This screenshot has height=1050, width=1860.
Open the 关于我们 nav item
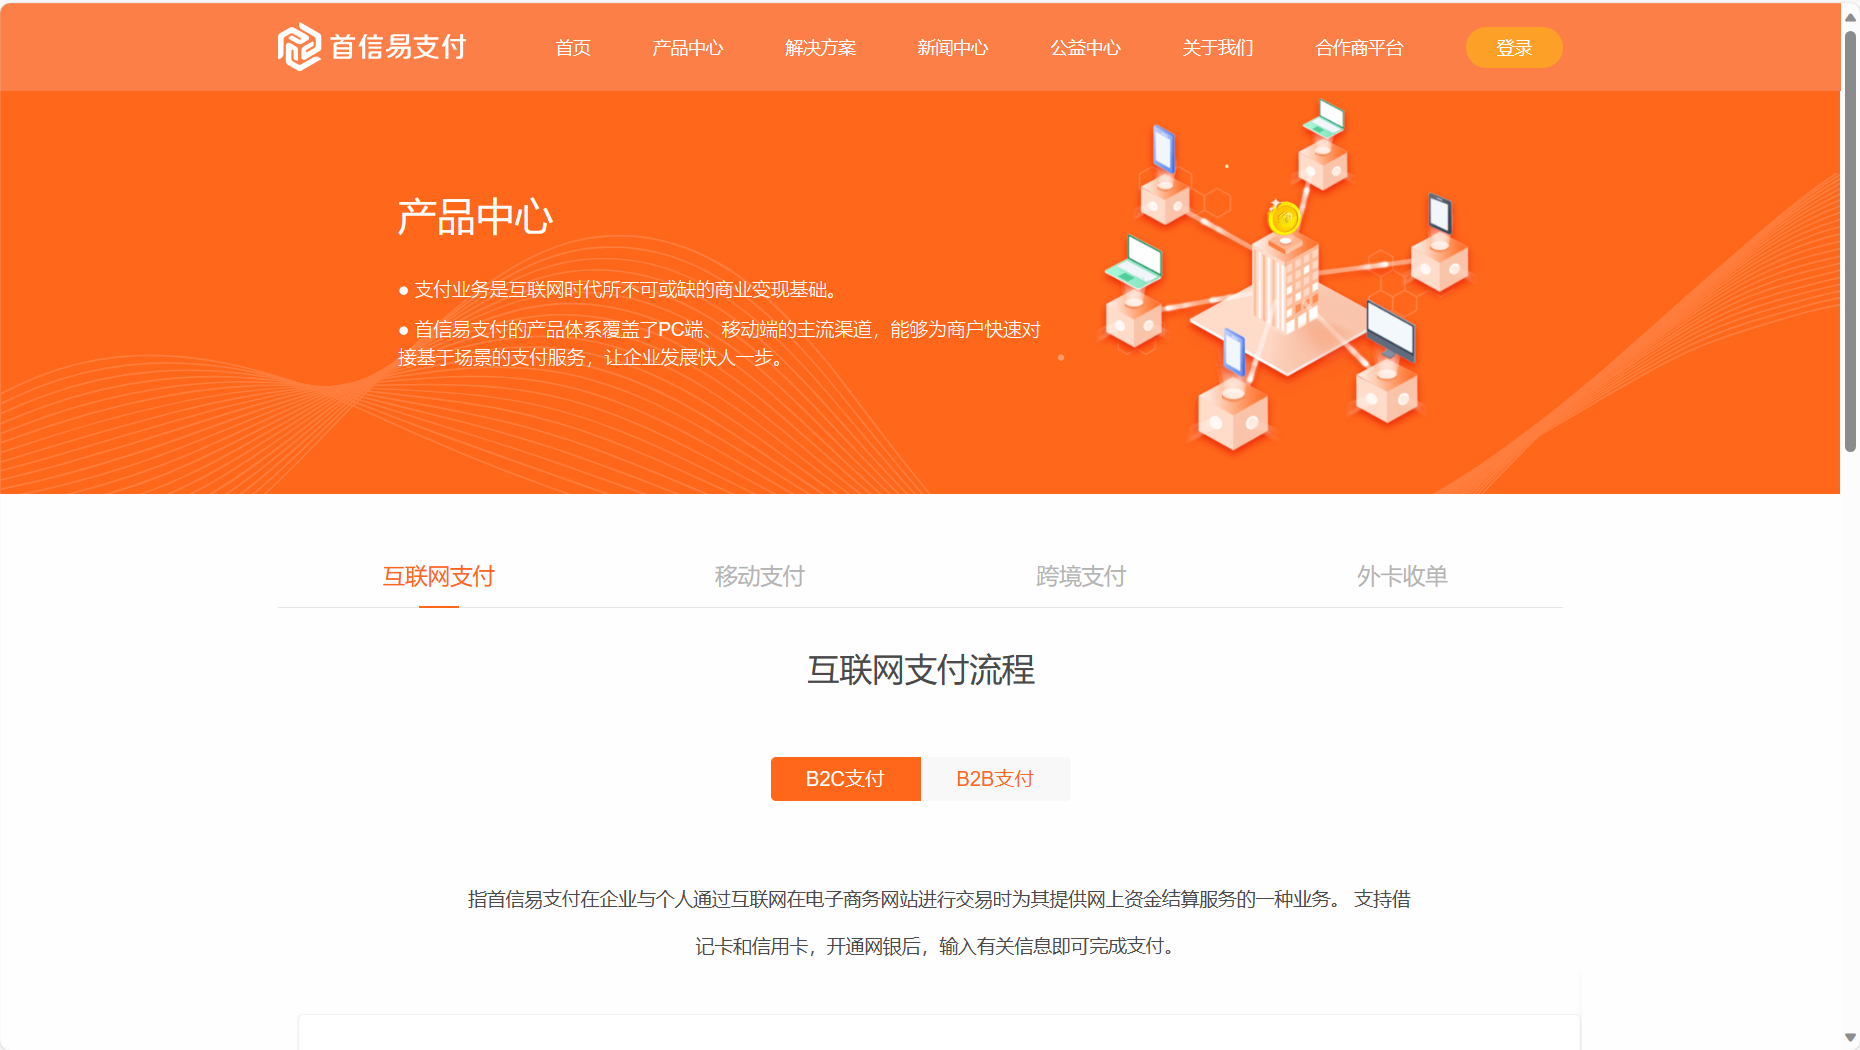click(1217, 48)
